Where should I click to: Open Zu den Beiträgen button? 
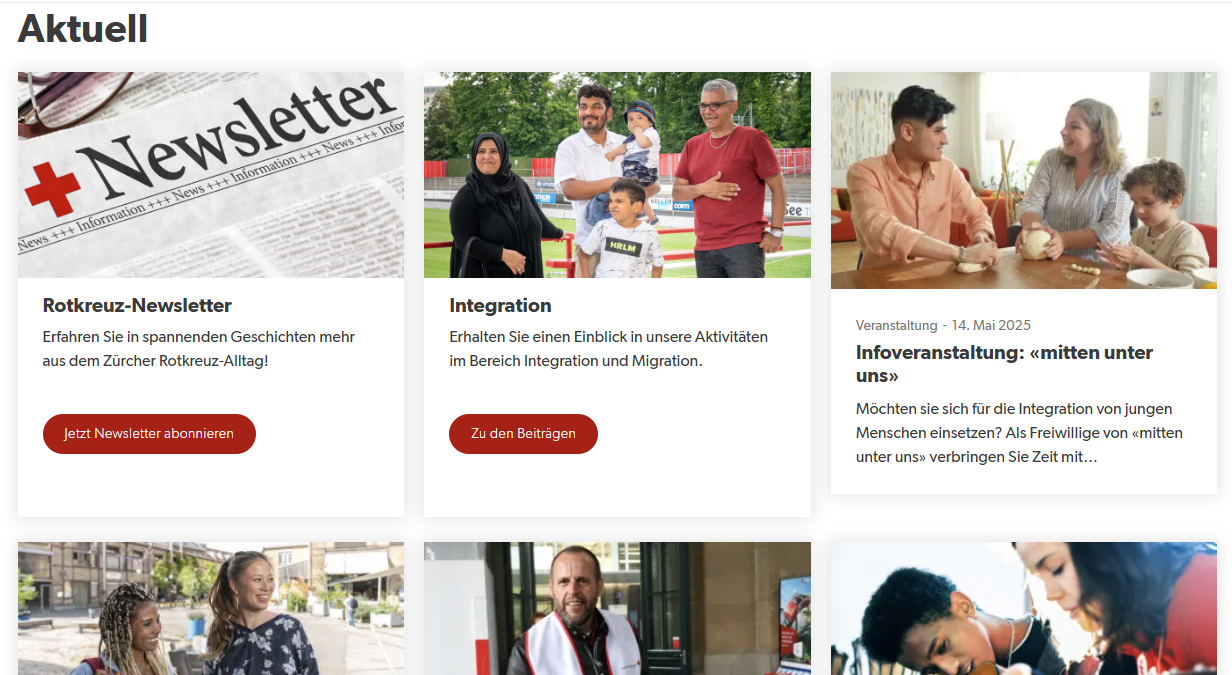click(x=523, y=434)
